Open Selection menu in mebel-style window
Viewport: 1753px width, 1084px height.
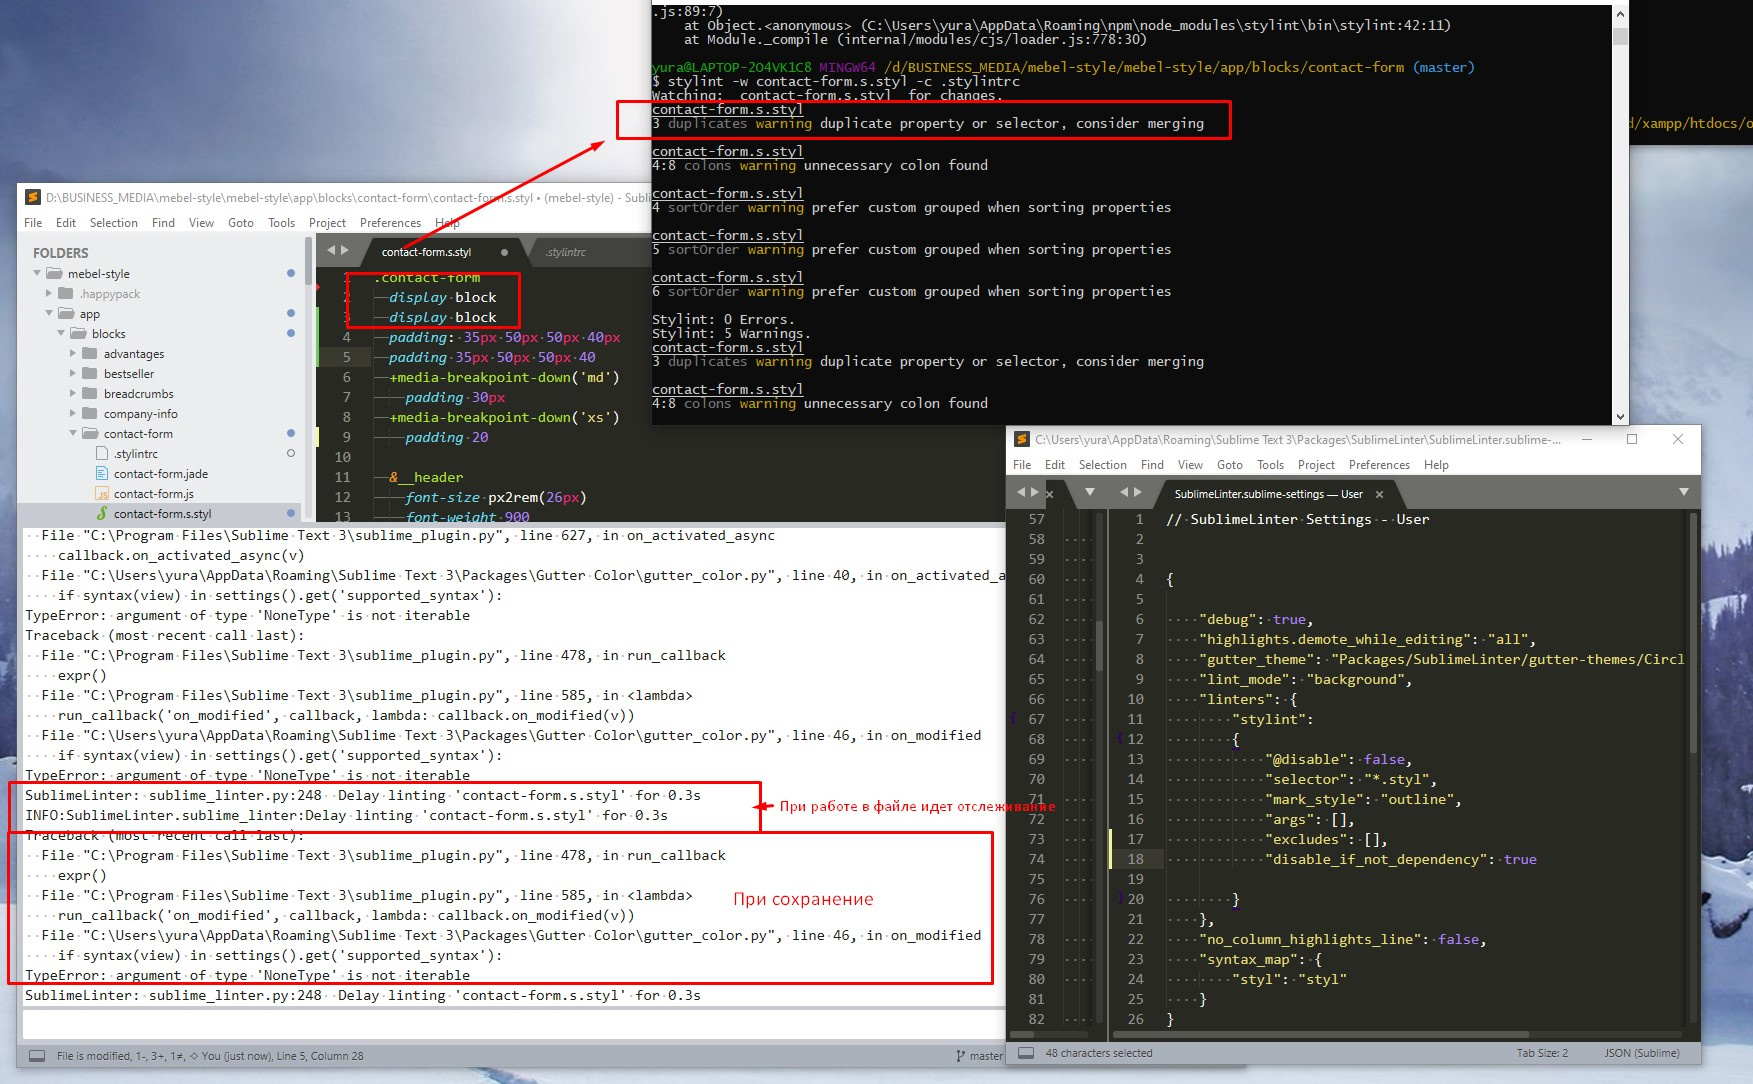click(x=114, y=223)
